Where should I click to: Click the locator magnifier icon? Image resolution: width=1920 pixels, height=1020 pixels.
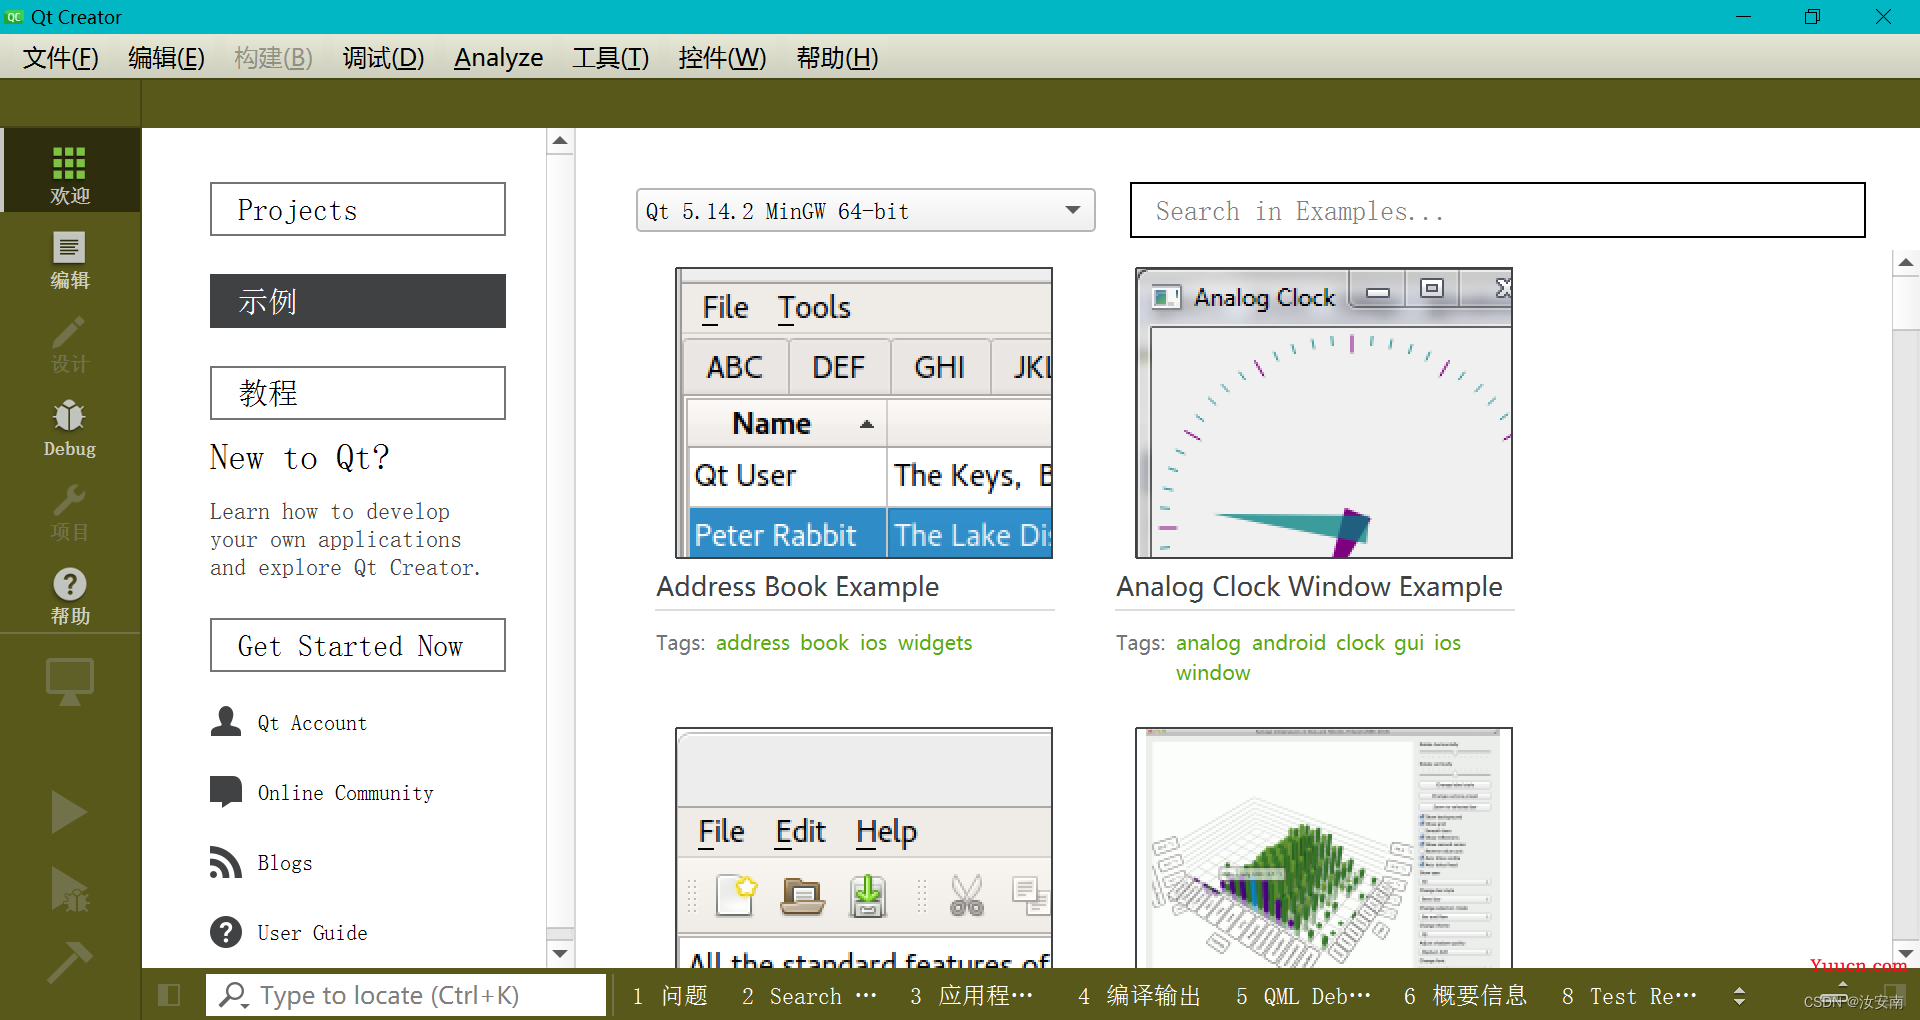click(234, 995)
